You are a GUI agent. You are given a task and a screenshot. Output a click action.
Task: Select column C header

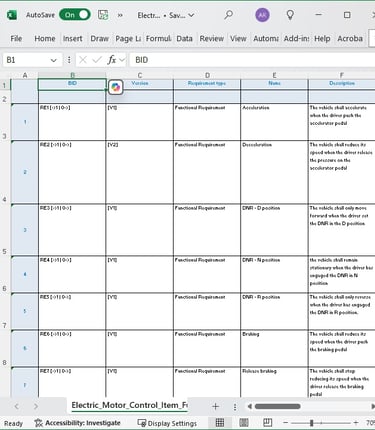[x=140, y=75]
